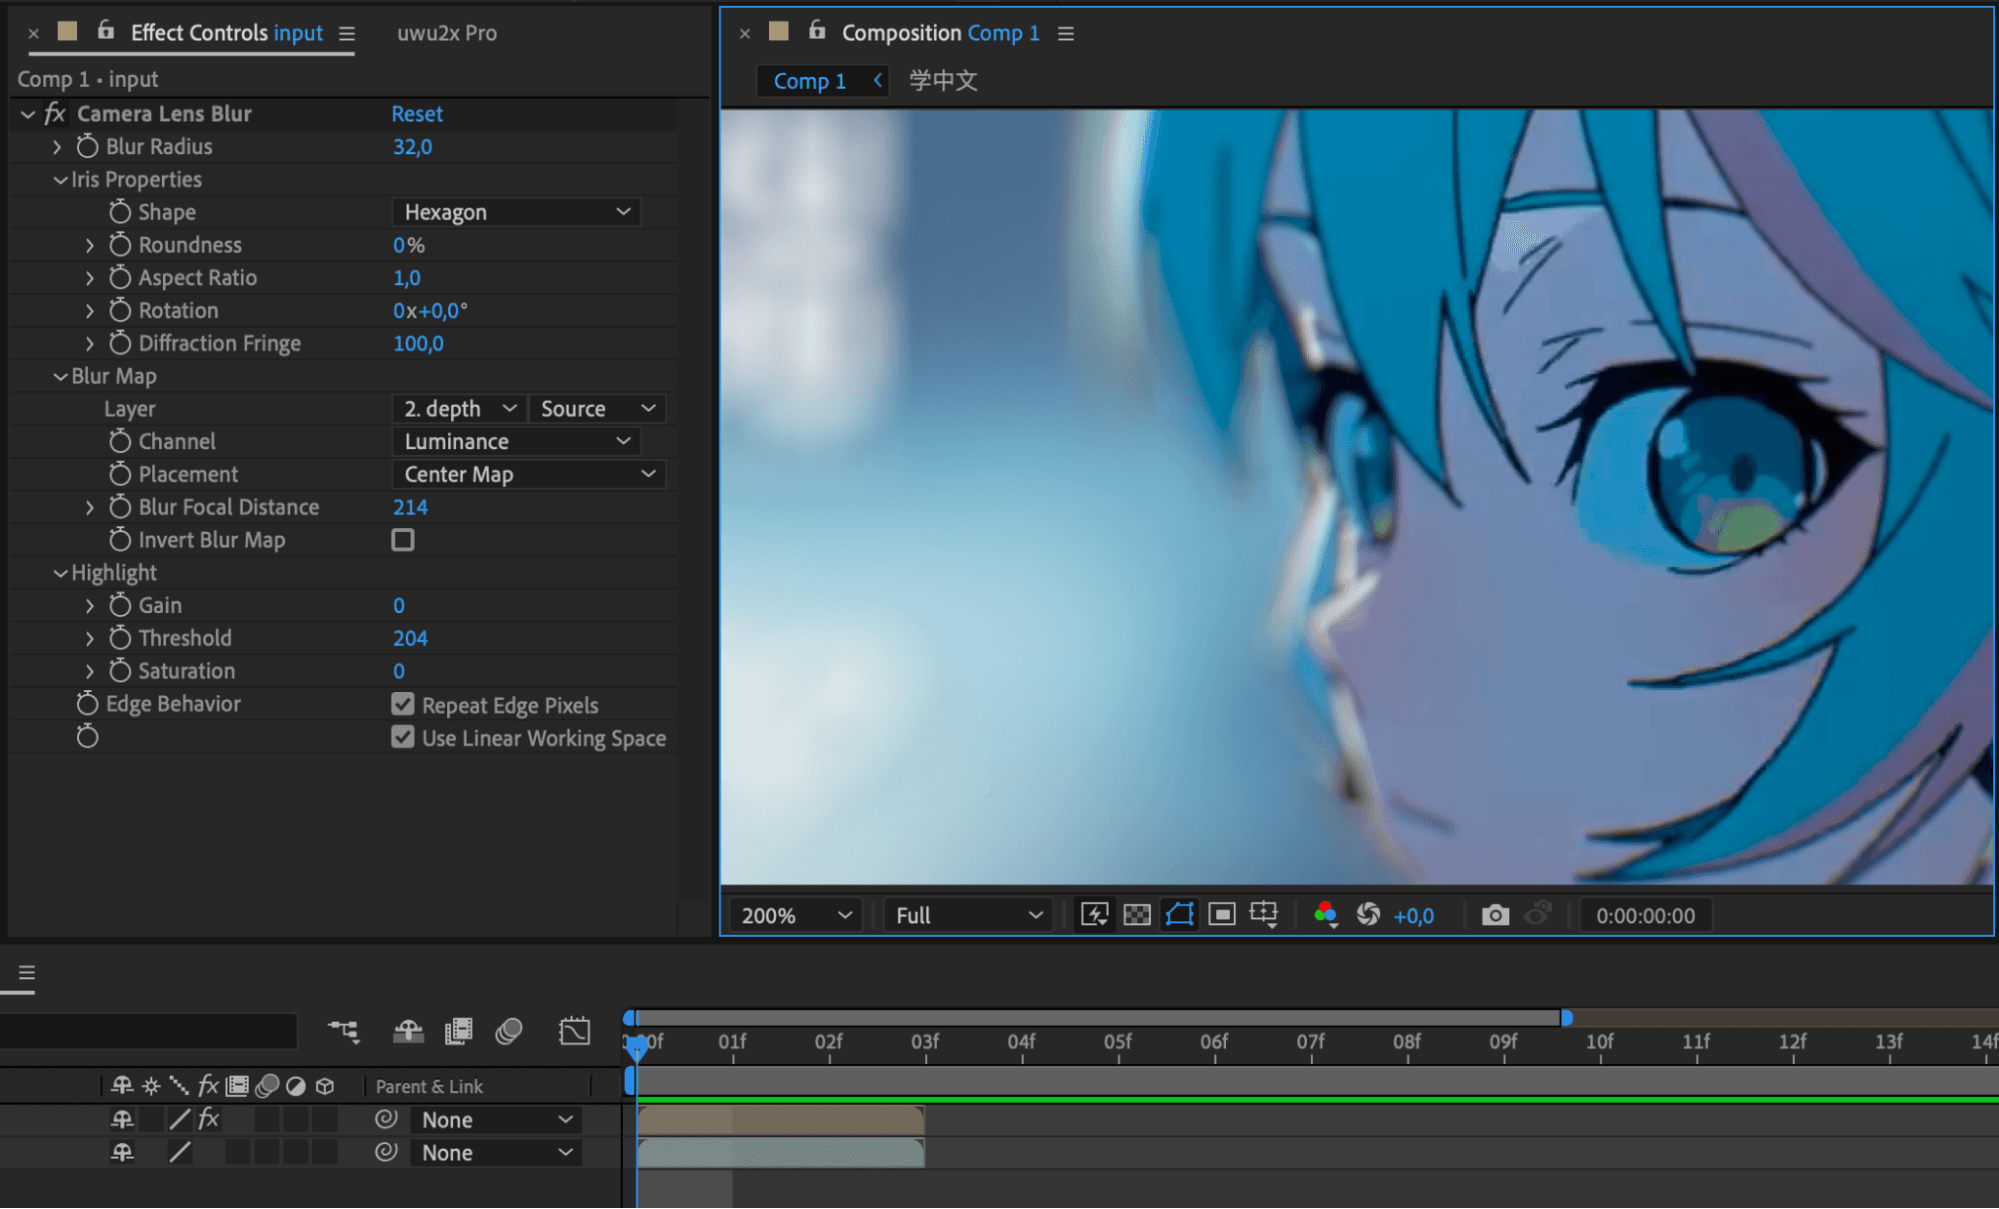
Task: Toggle the shy switch on the second layer
Action: (x=122, y=1152)
